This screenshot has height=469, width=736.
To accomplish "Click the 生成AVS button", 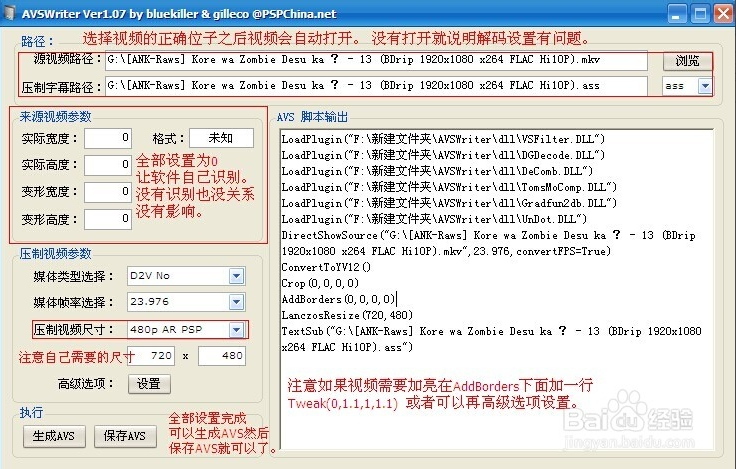I will (x=54, y=436).
